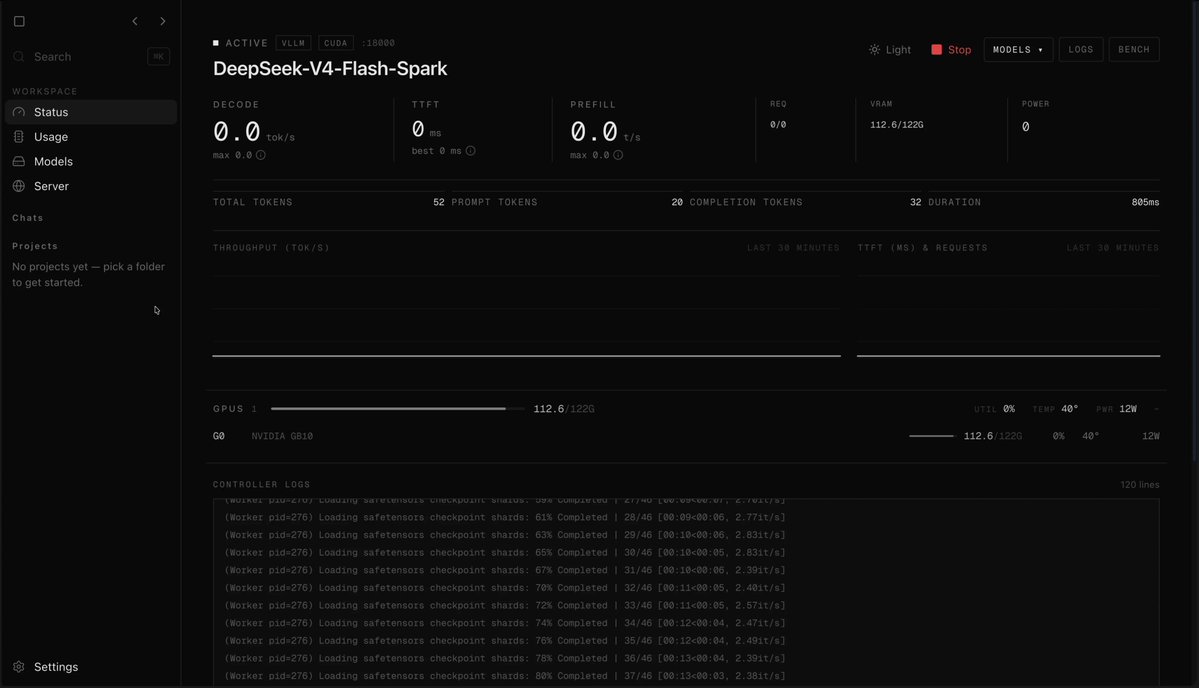This screenshot has width=1199, height=688.
Task: Click the Settings gear icon
Action: (x=19, y=667)
